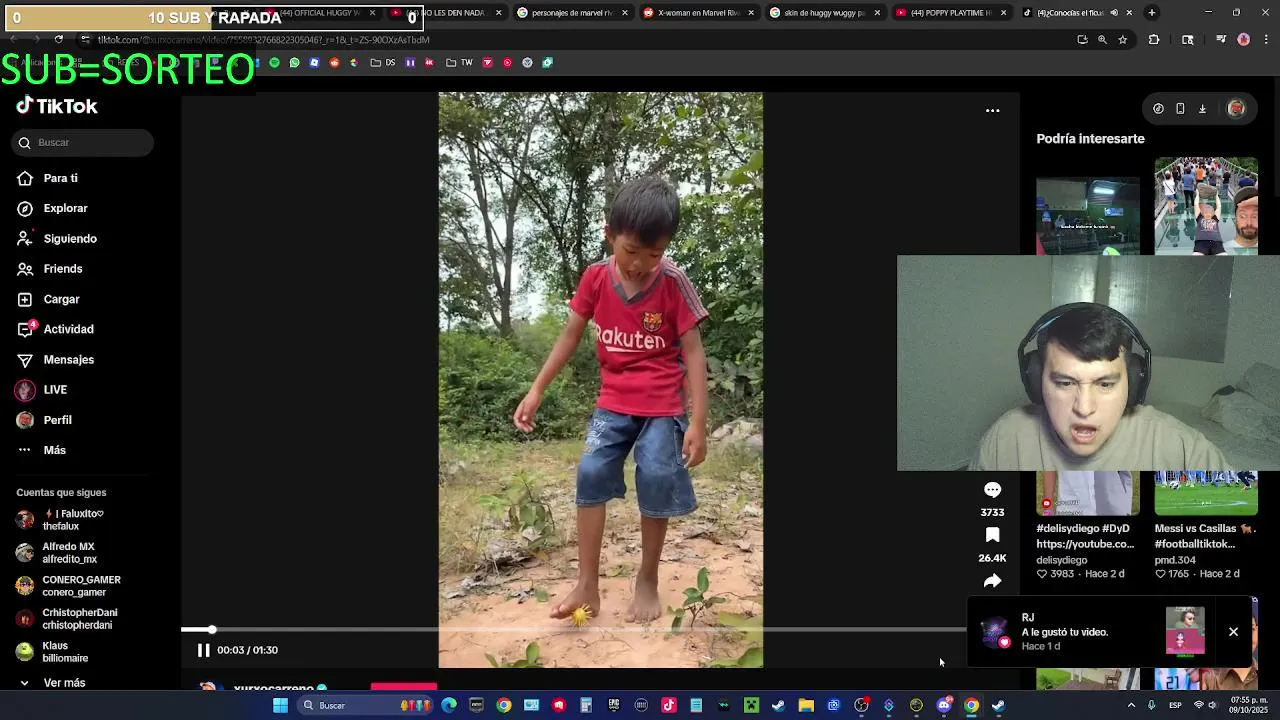1280x720 pixels.
Task: Go to the Para ti feed
Action: [60, 178]
